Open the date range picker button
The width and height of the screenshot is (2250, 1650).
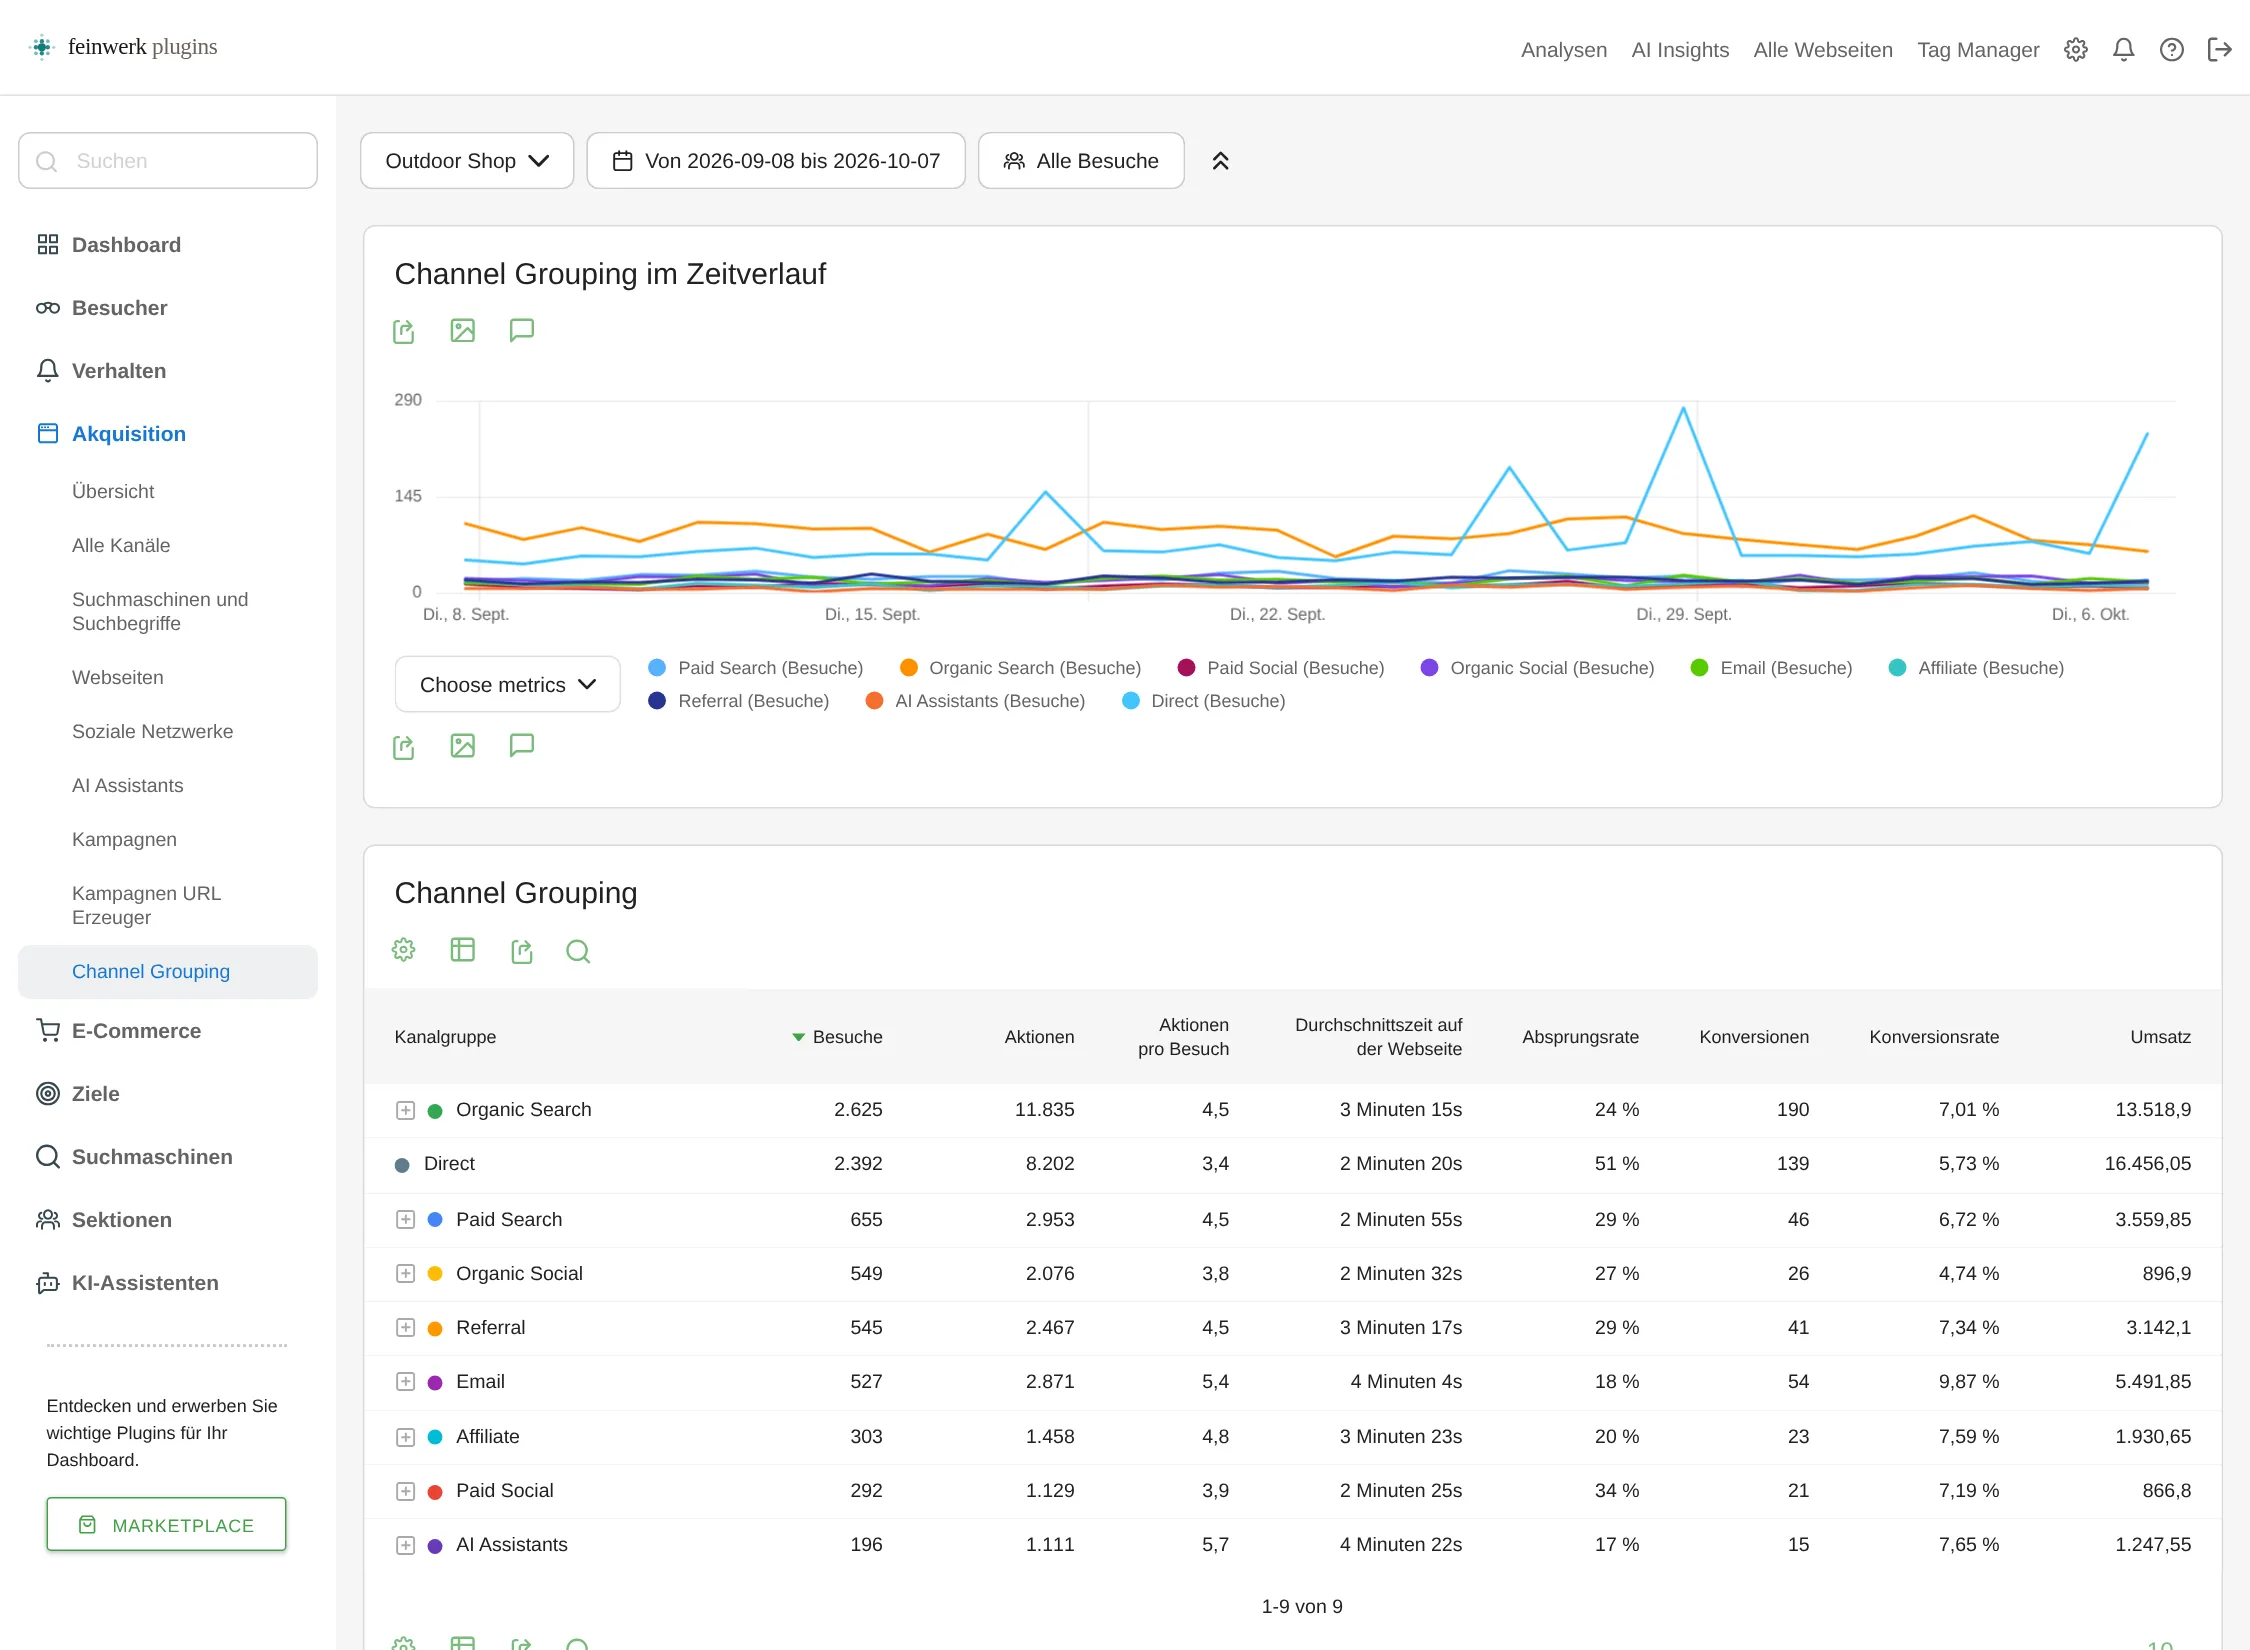776,161
